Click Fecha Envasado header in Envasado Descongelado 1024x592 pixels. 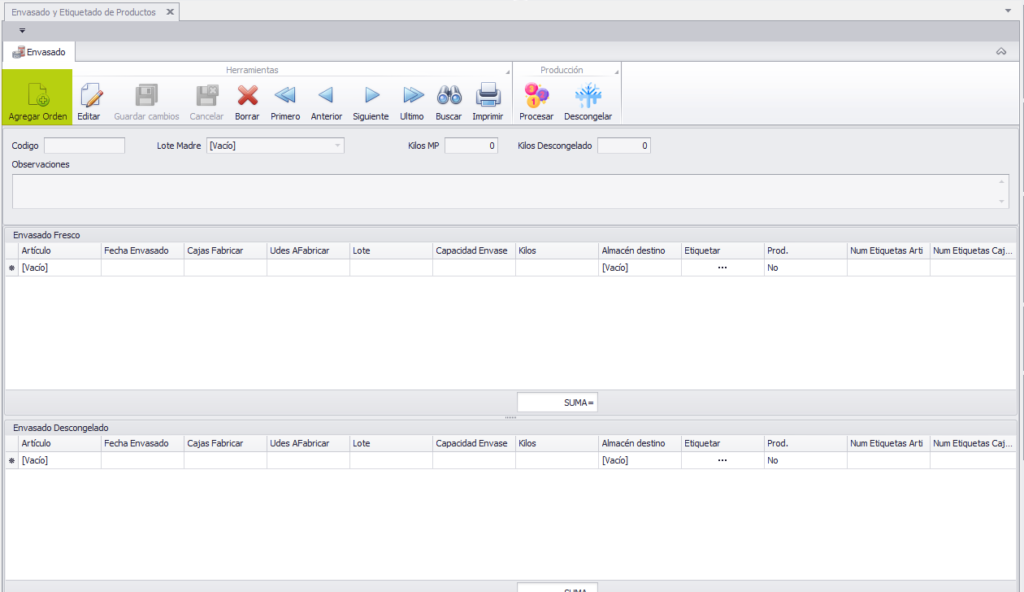pos(142,443)
